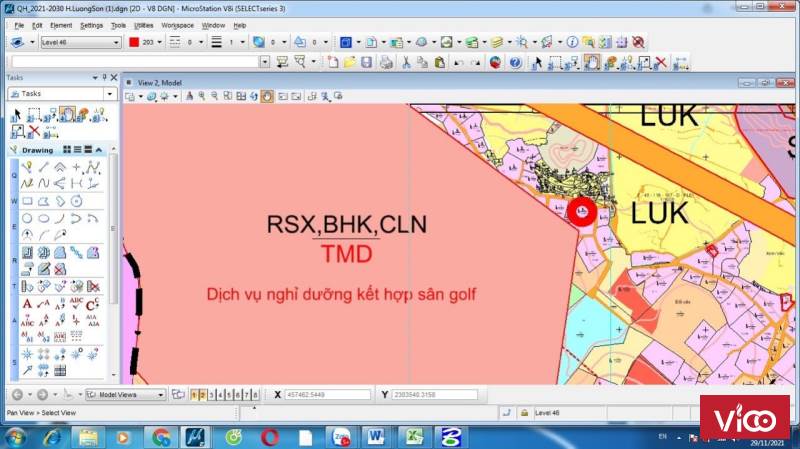Open the active level 'Level 46' dropdown
Viewport: 800px width, 449px height.
tap(81, 42)
